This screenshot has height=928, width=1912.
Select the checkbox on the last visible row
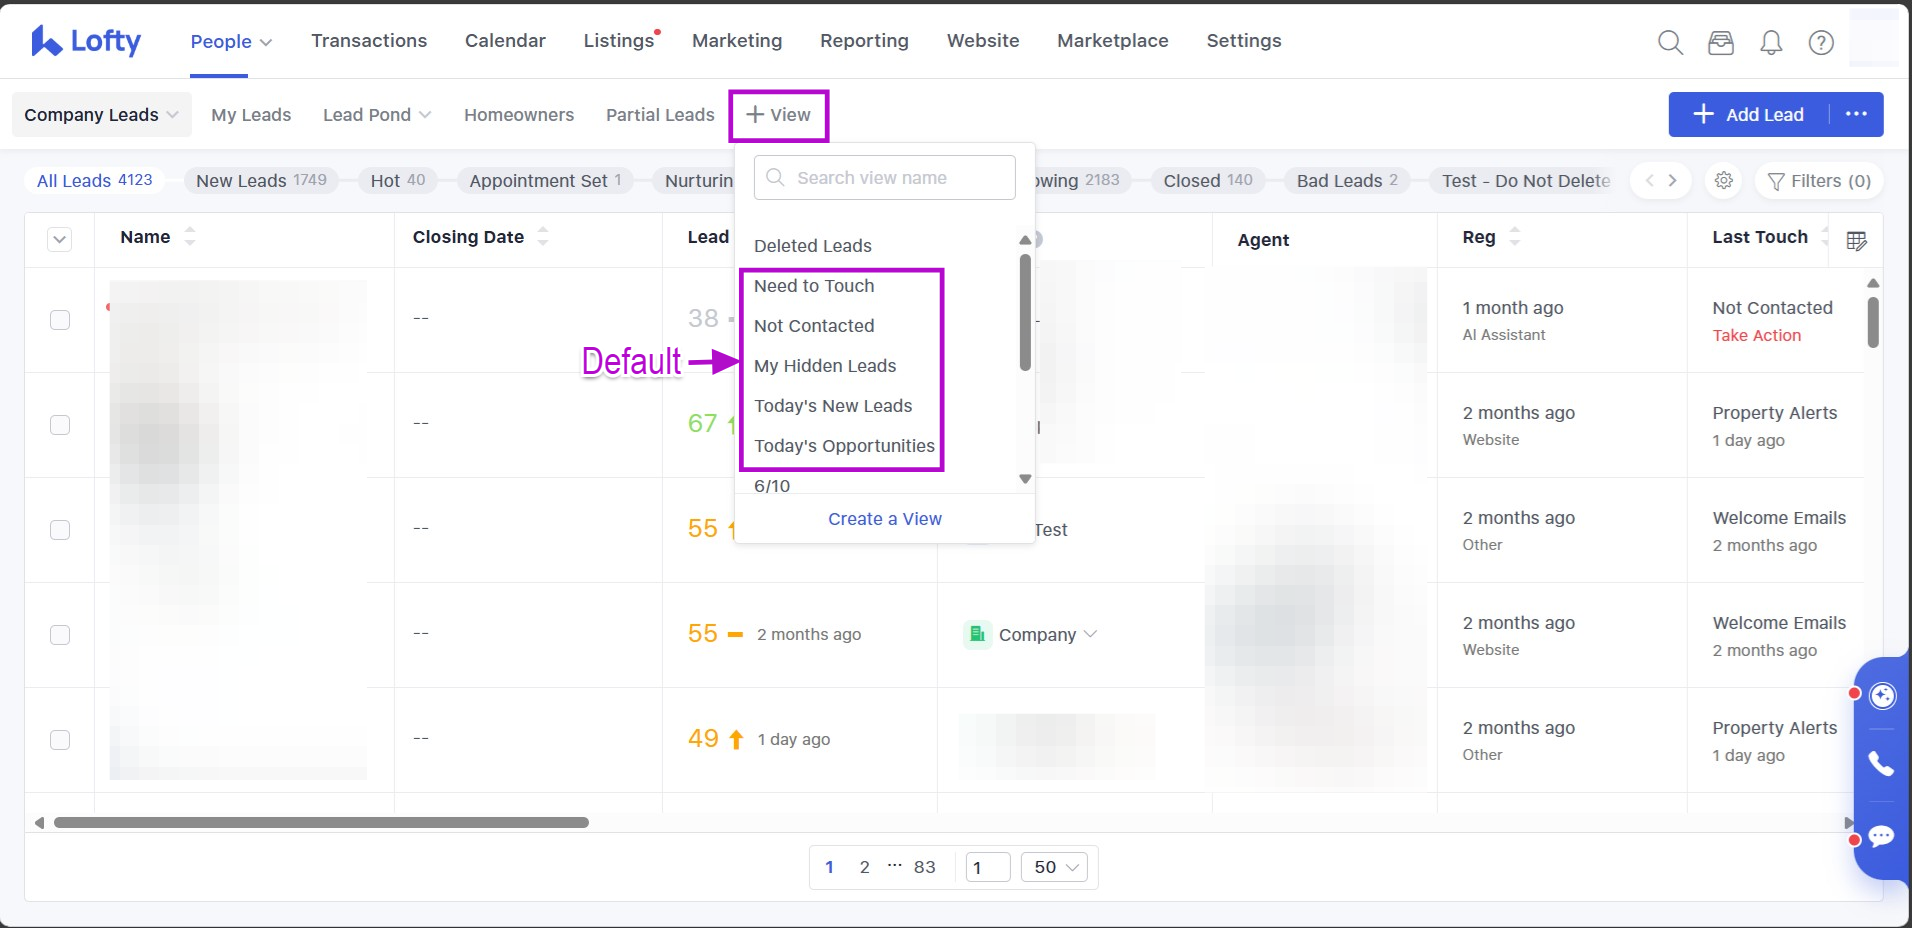[60, 740]
